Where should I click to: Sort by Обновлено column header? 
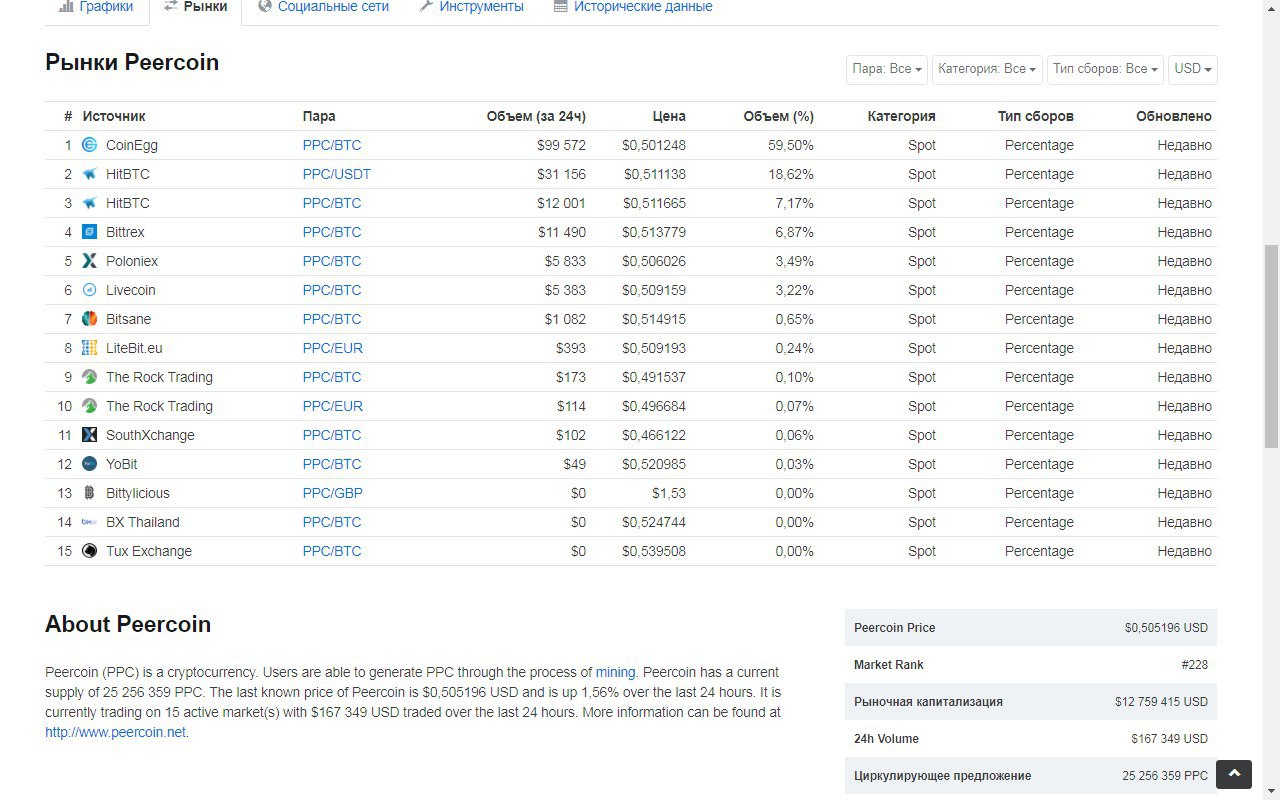click(1174, 116)
